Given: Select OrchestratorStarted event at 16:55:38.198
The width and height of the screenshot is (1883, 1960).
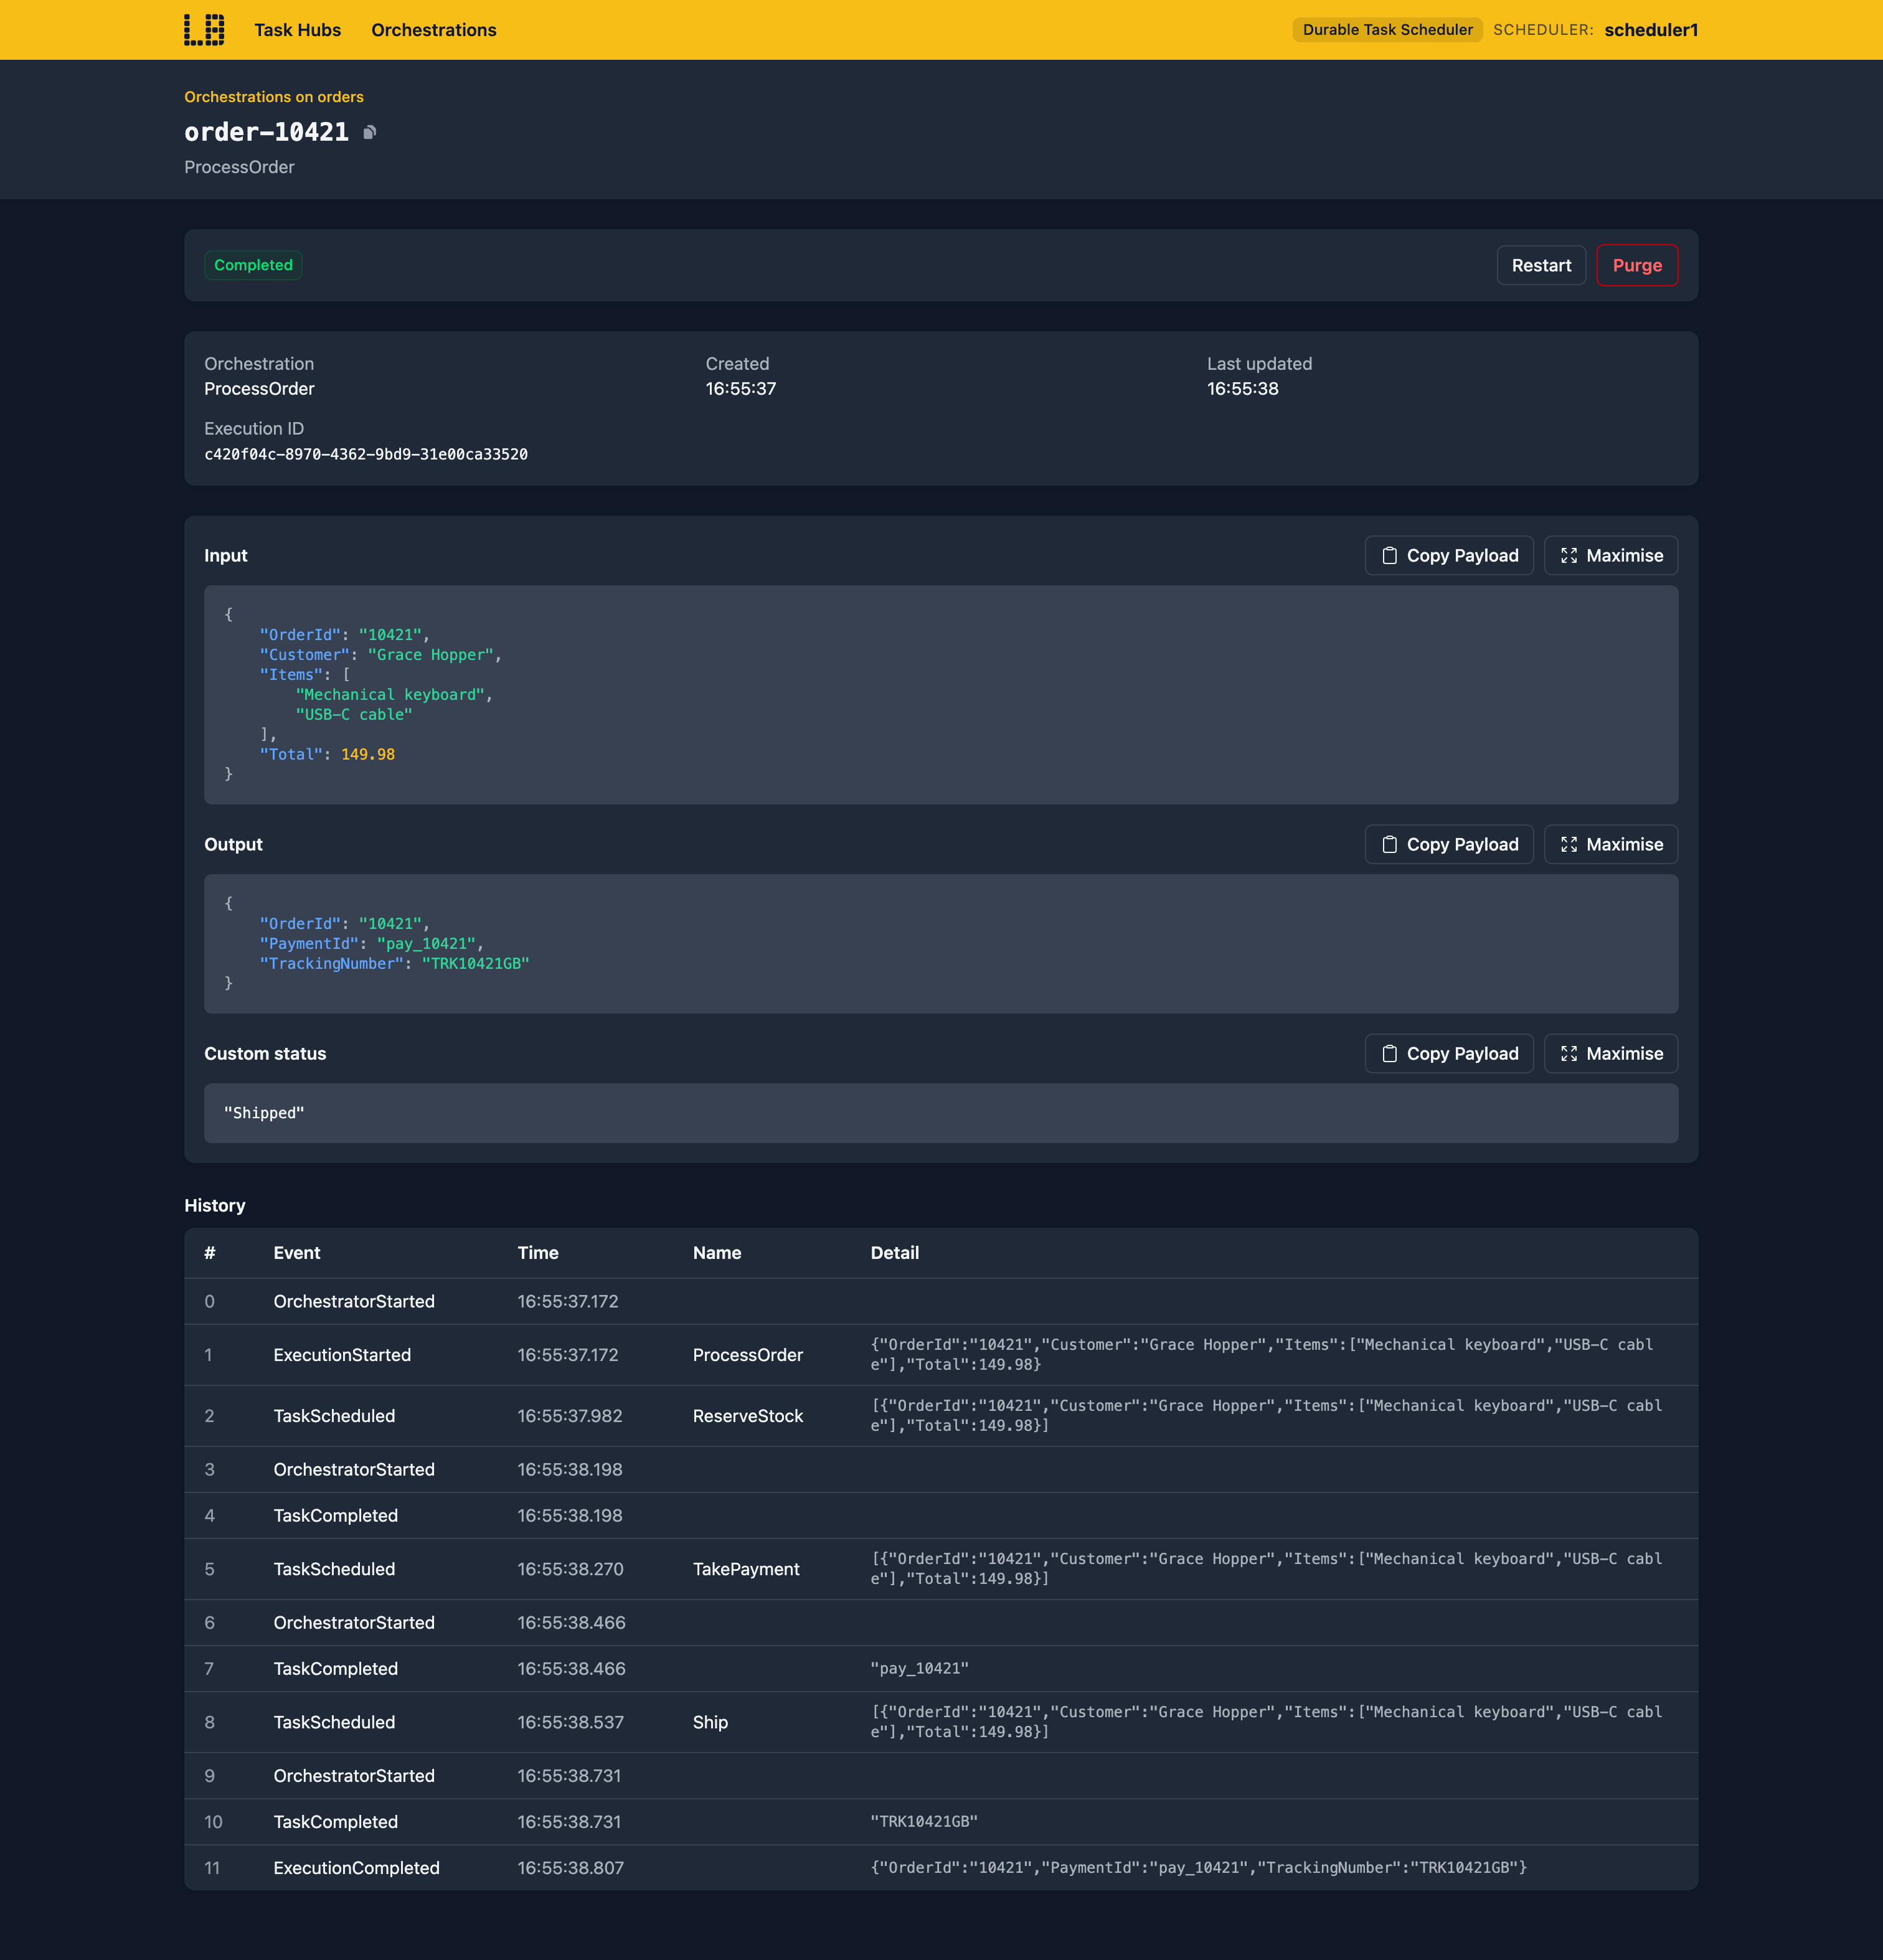Looking at the screenshot, I should pyautogui.click(x=354, y=1470).
